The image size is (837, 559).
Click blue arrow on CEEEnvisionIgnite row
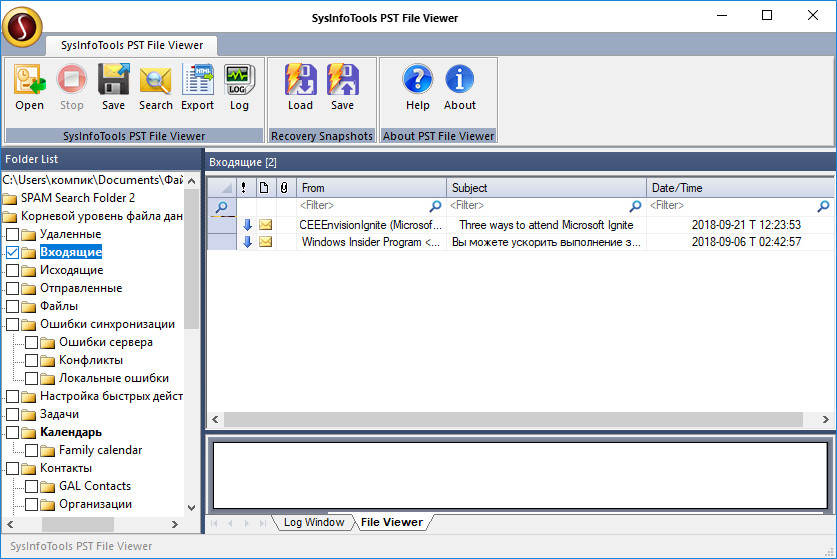click(247, 225)
